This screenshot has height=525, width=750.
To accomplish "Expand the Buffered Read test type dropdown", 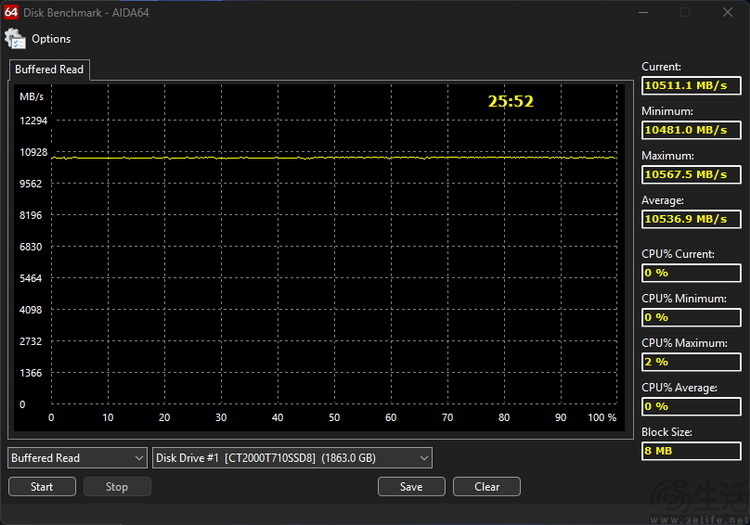I will pos(78,458).
